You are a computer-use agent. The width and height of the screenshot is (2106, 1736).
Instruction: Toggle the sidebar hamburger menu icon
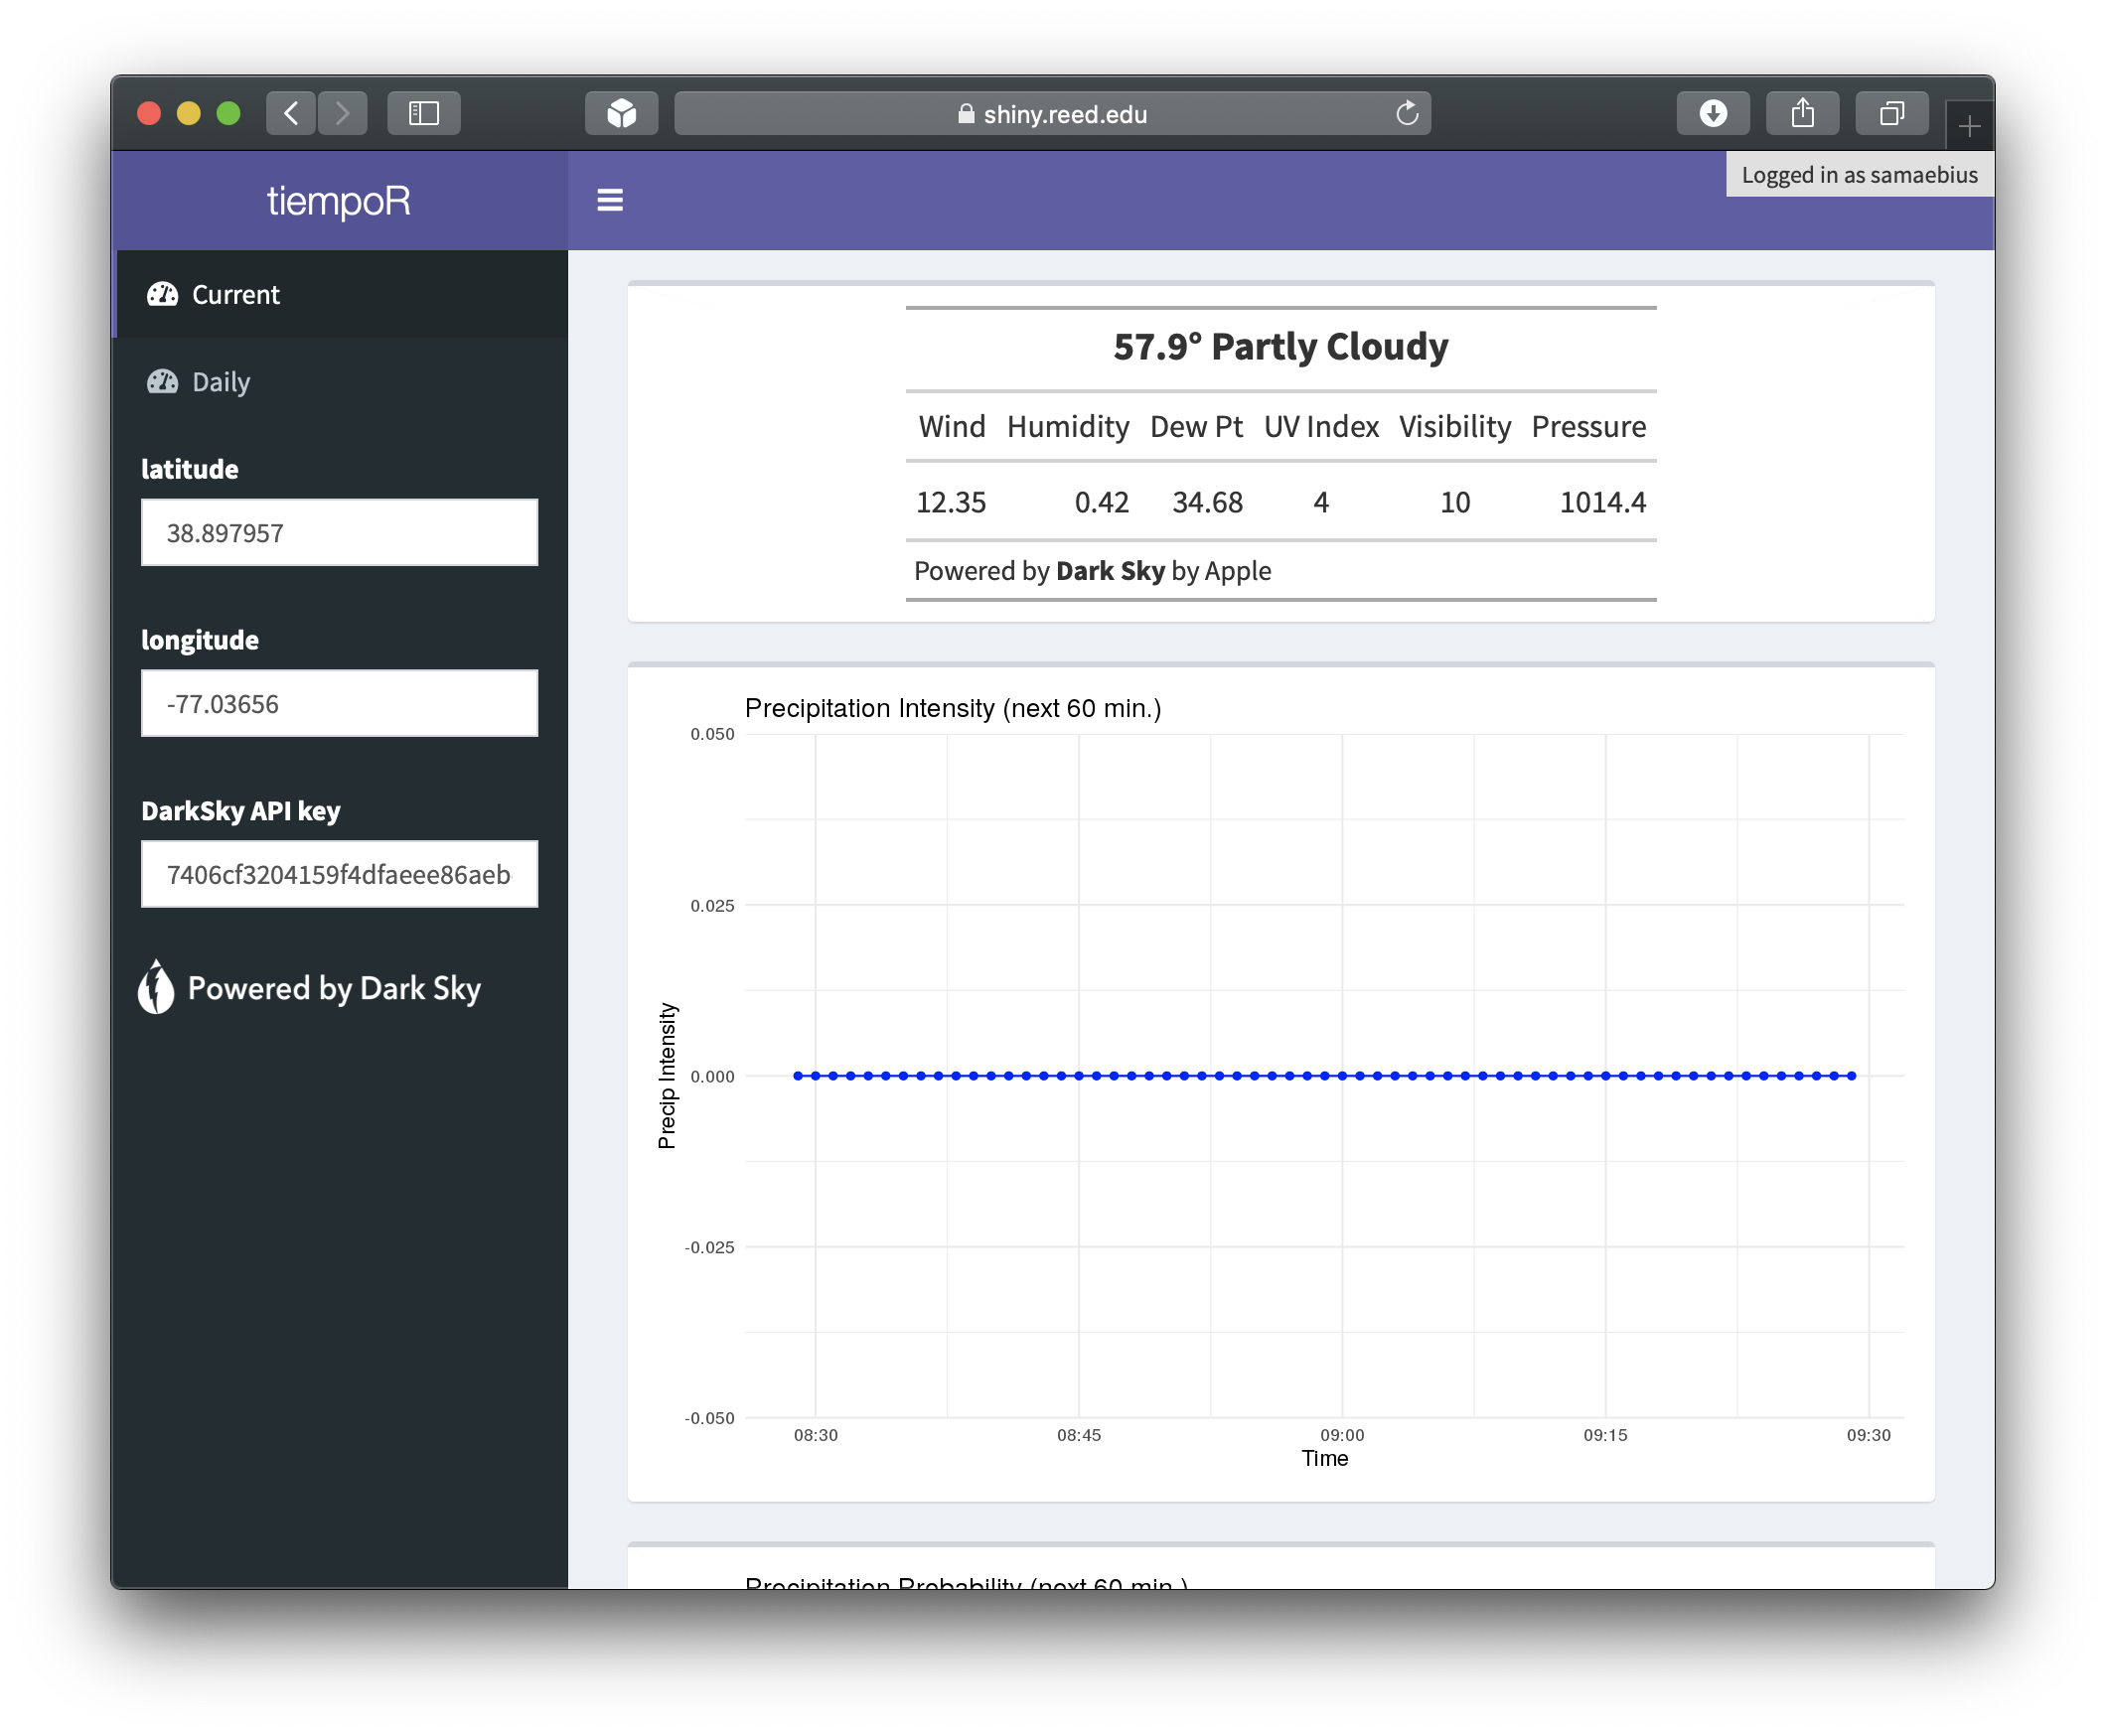pos(610,200)
